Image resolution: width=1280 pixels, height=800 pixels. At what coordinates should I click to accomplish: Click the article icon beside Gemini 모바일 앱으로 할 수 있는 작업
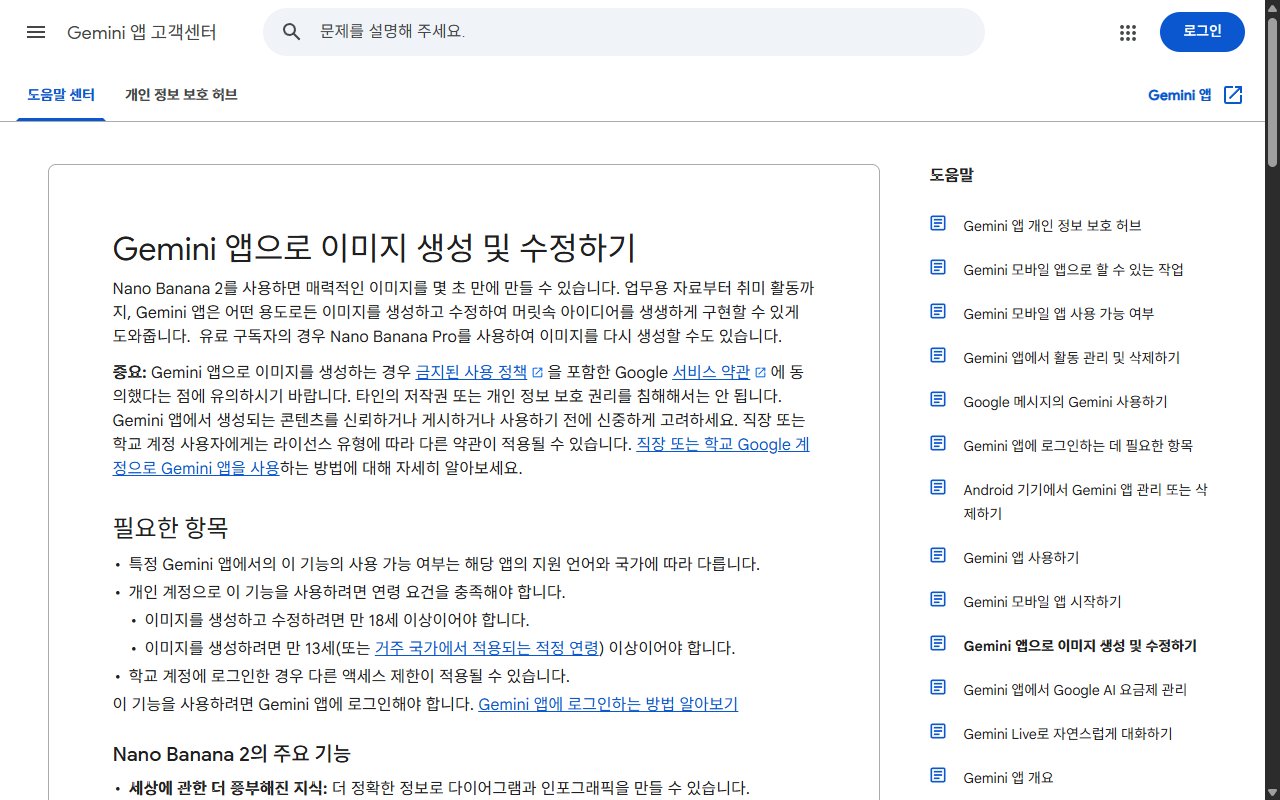(938, 268)
